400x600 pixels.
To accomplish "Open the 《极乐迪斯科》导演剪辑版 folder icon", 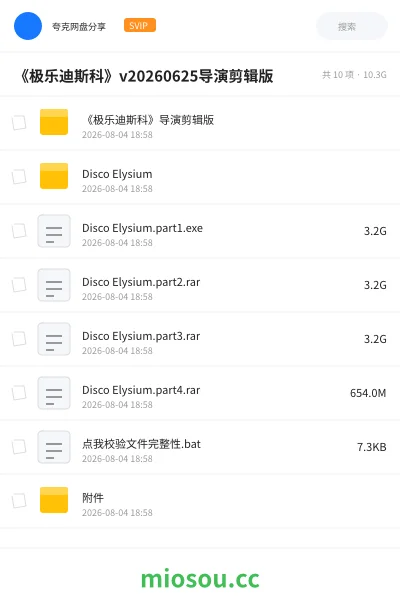I will pos(54,122).
